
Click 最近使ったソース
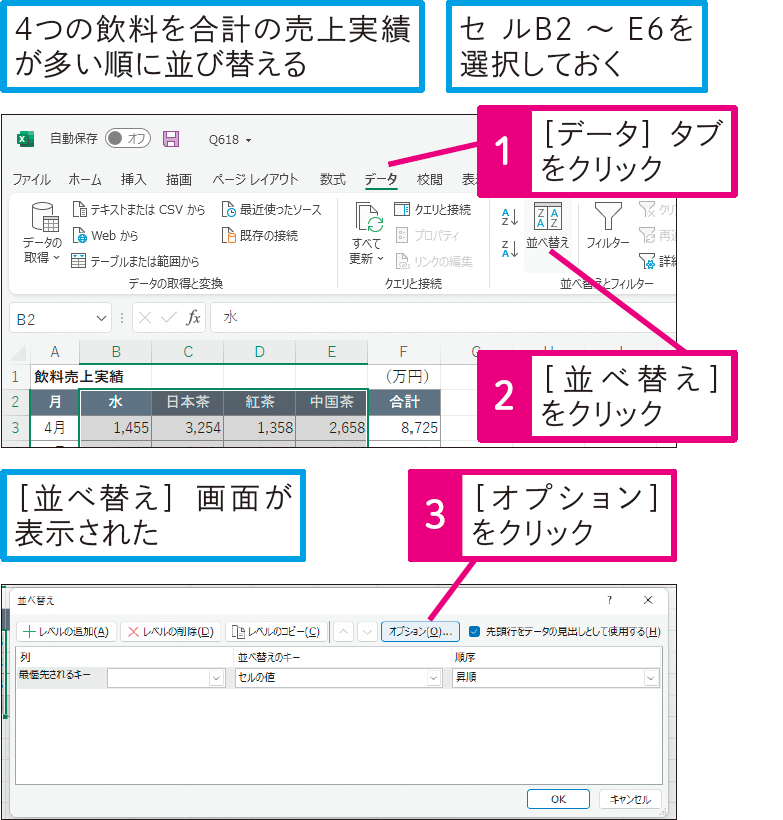tap(271, 210)
